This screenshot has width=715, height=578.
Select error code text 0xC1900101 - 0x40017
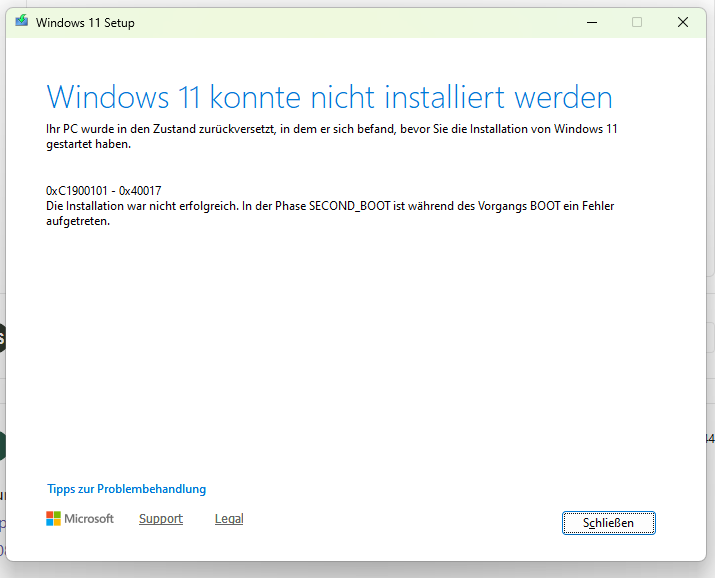tap(104, 191)
